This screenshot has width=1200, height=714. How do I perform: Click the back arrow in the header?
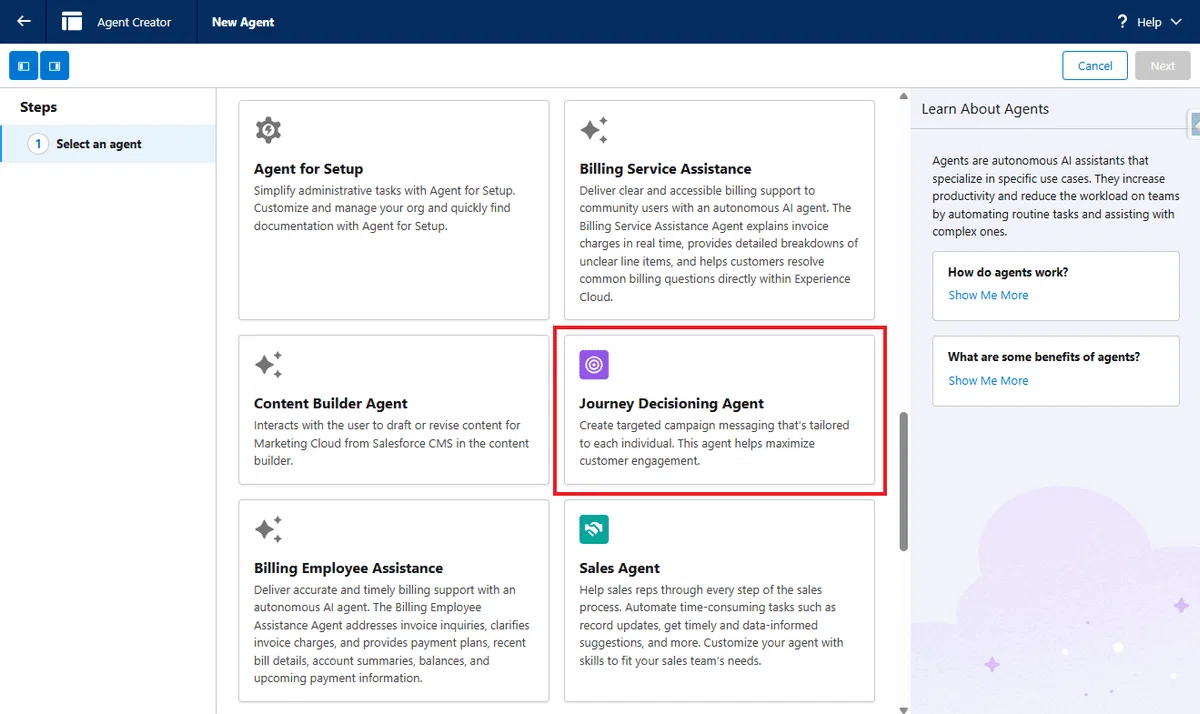(24, 21)
